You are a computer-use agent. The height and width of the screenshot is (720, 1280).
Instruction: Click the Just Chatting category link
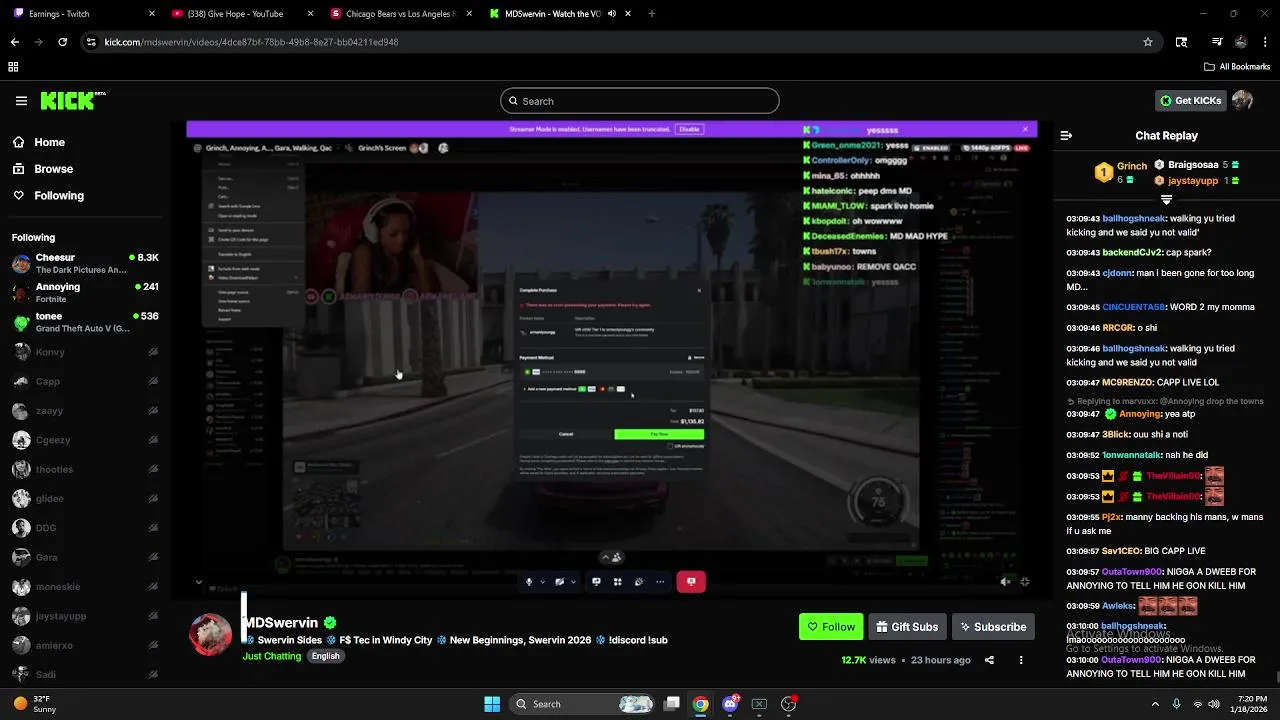click(272, 656)
